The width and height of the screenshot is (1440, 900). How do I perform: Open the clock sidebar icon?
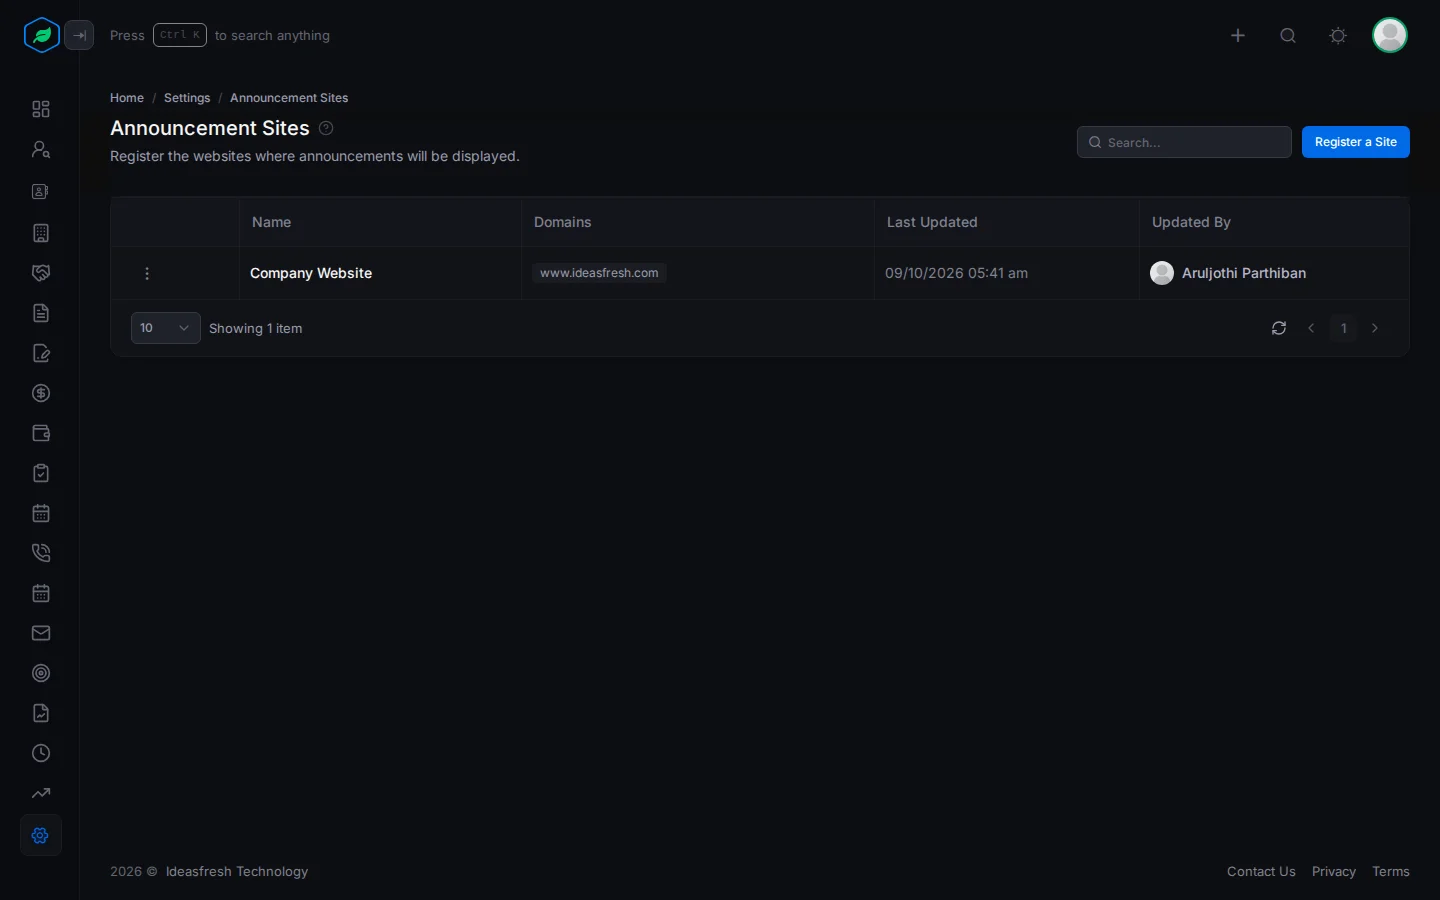coord(41,753)
